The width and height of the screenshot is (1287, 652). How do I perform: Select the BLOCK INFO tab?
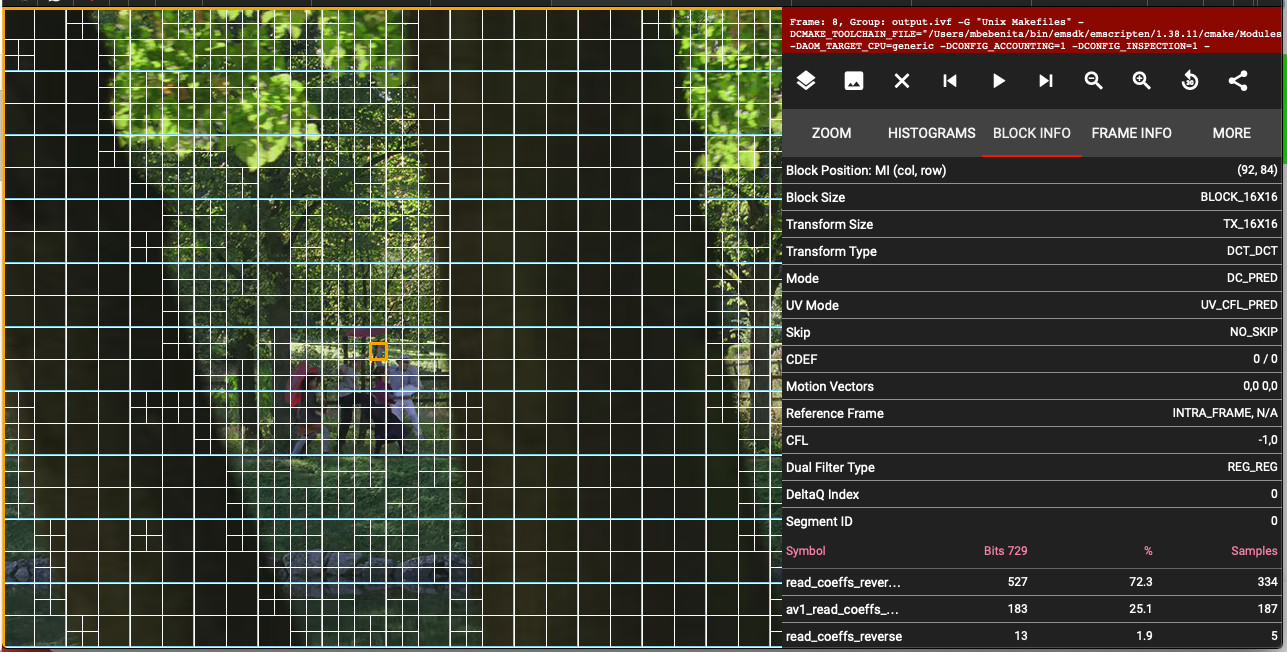click(x=1032, y=133)
